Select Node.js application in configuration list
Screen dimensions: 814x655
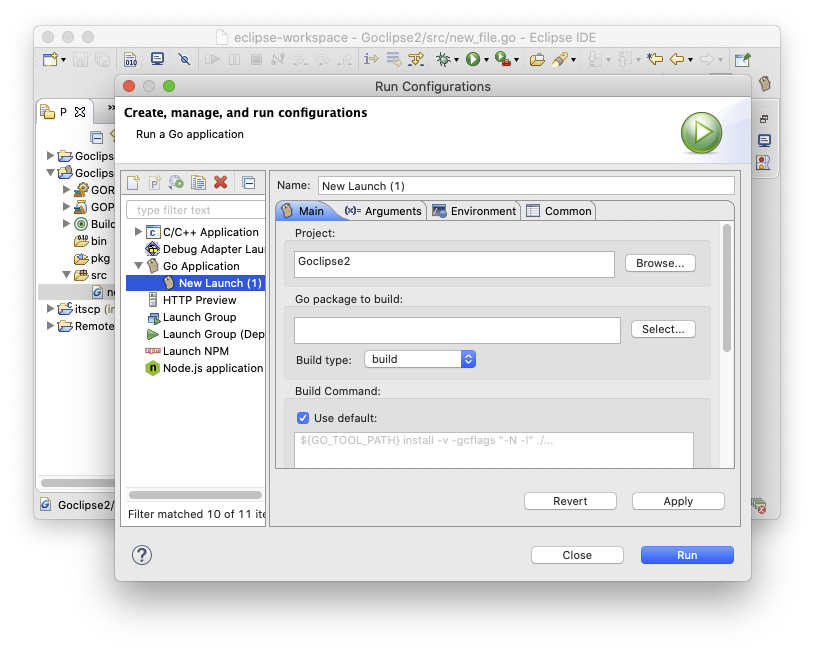point(212,368)
